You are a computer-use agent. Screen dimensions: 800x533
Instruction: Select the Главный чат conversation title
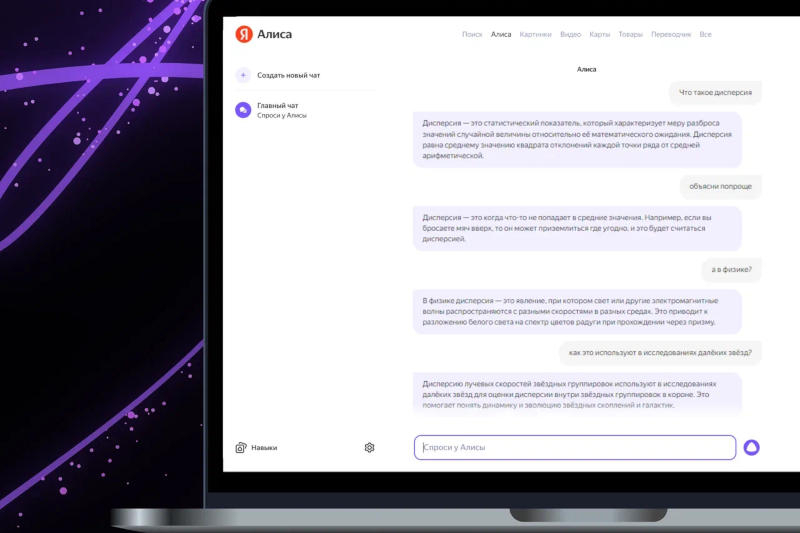[x=278, y=106]
